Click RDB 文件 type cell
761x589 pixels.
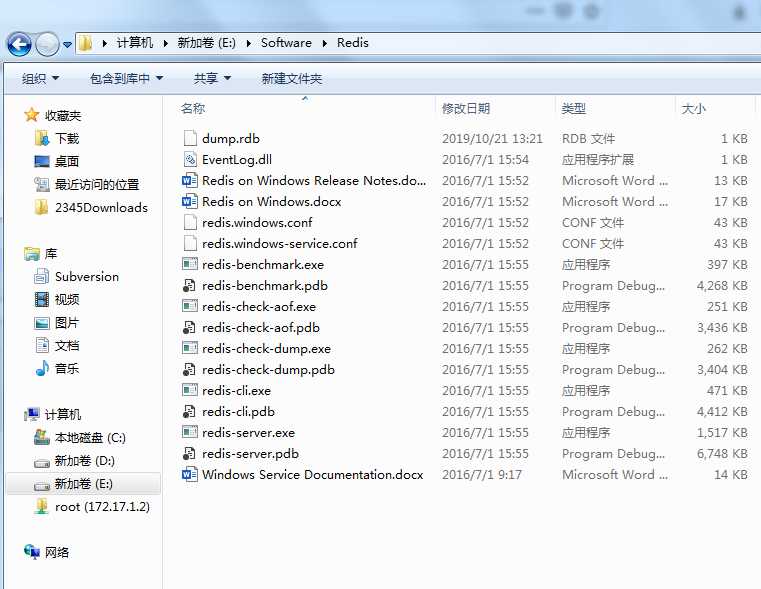[588, 139]
